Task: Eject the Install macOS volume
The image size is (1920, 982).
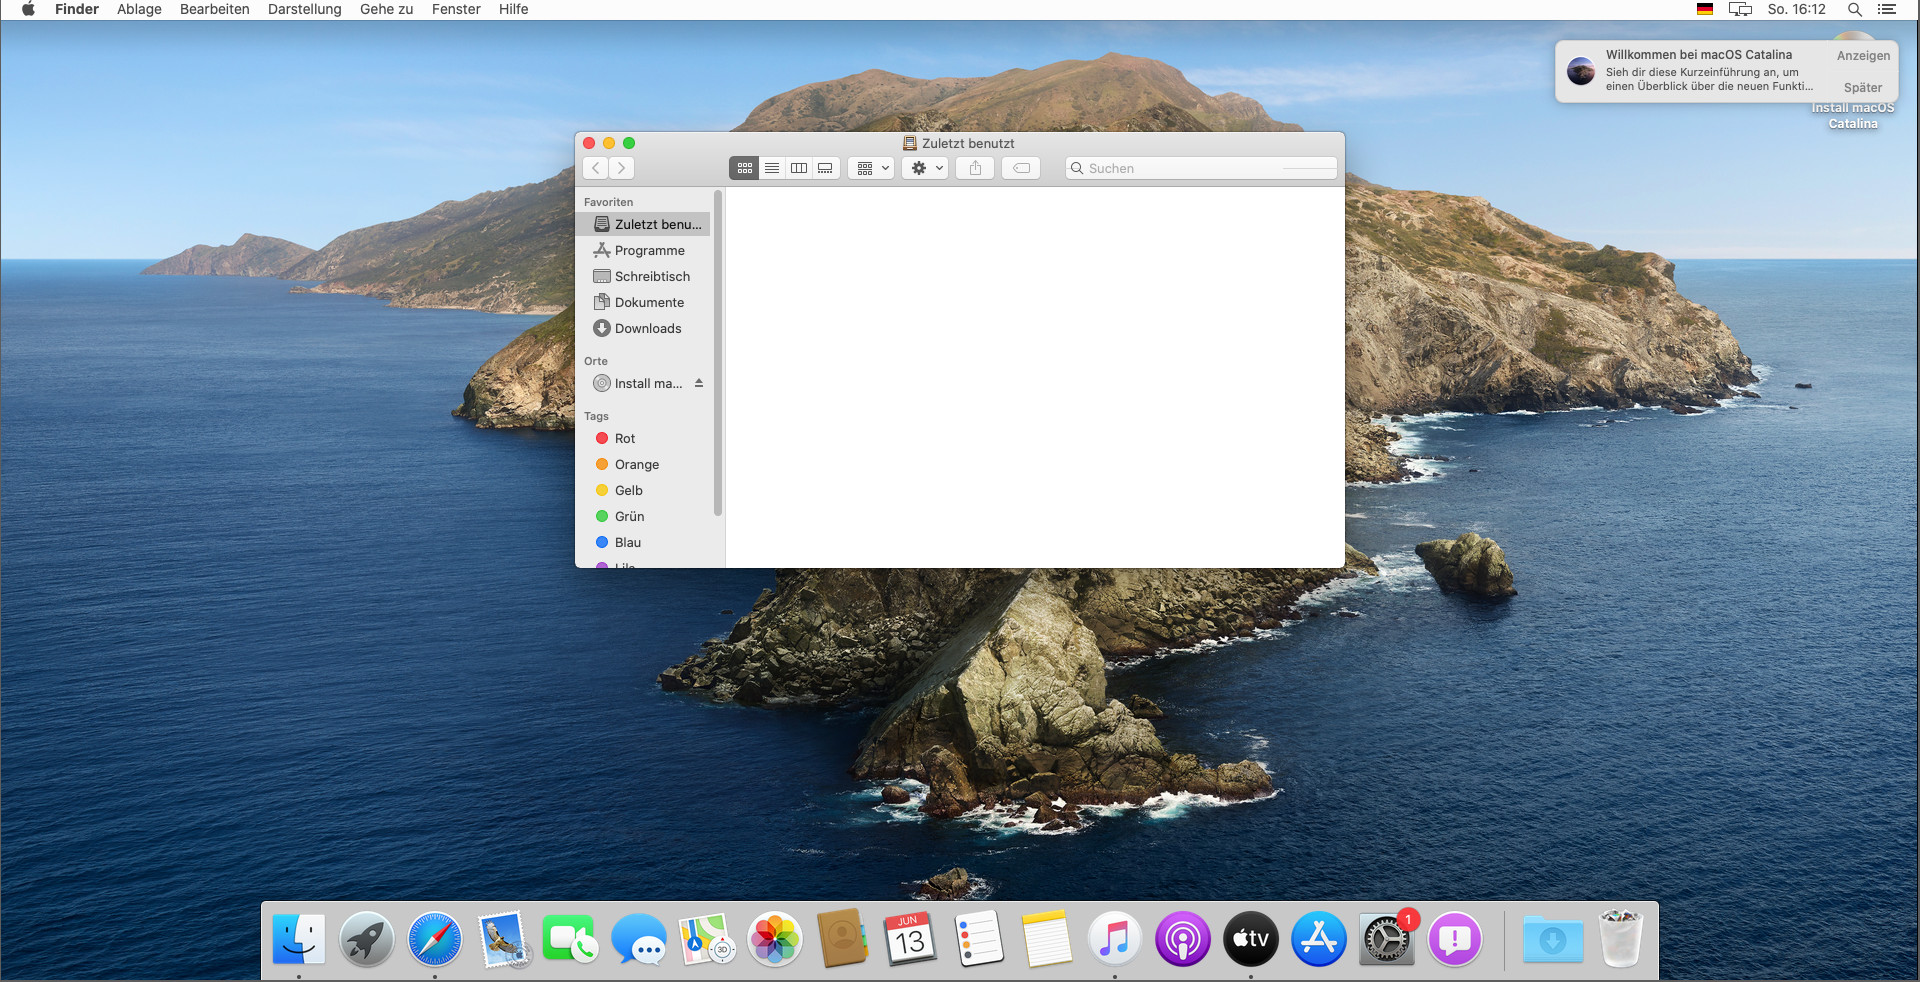Action: click(699, 383)
